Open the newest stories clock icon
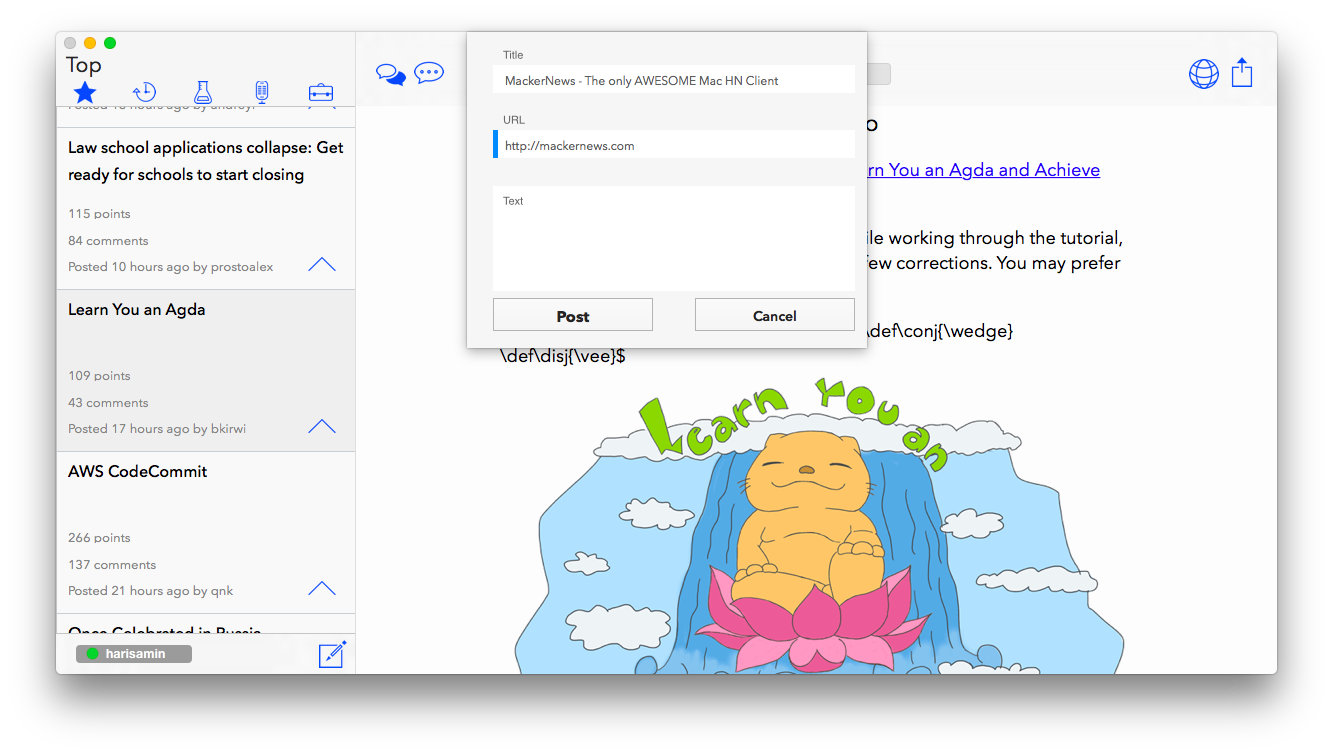1333x754 pixels. [x=144, y=93]
